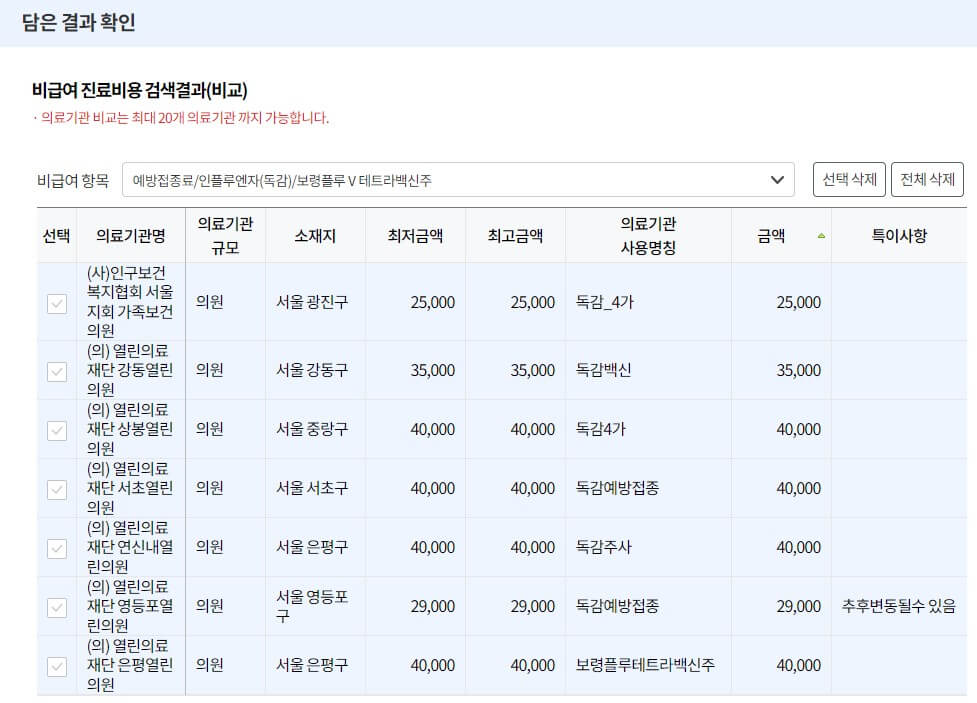The height and width of the screenshot is (703, 977).
Task: Toggle the 연신내열린의원 checkbox
Action: [x=55, y=547]
